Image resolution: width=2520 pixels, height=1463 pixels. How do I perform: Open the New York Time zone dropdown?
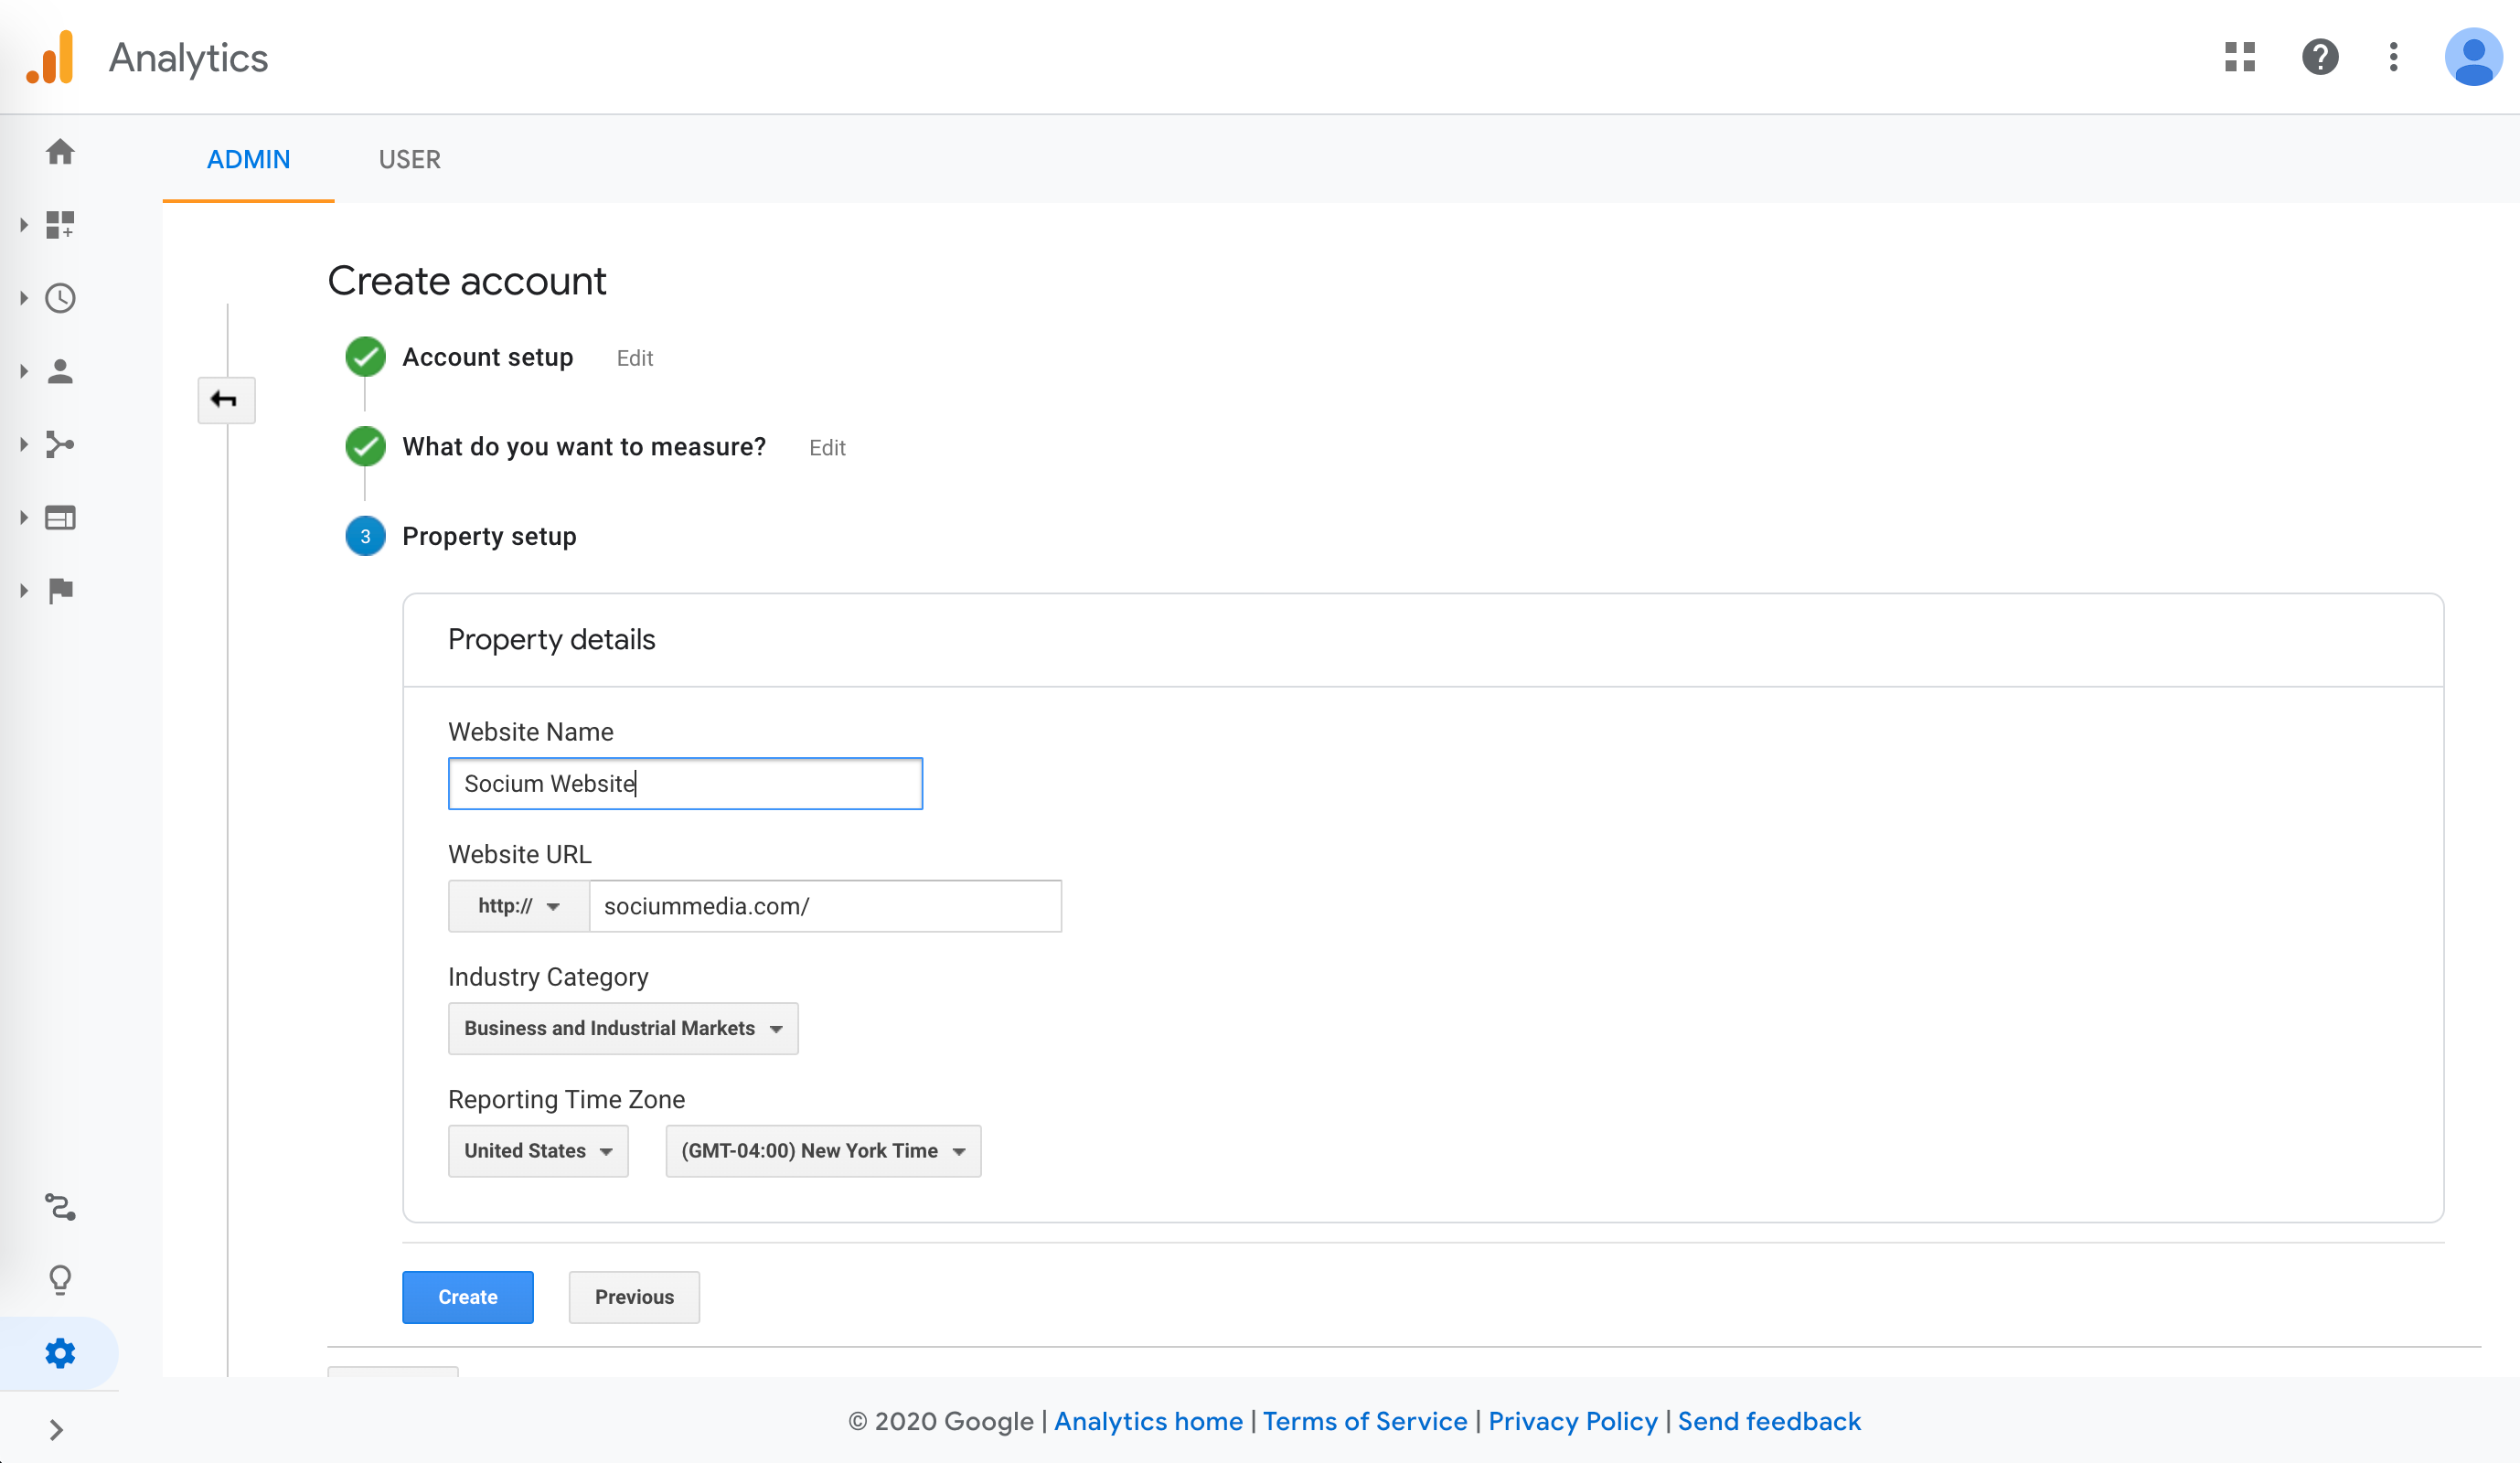823,1151
